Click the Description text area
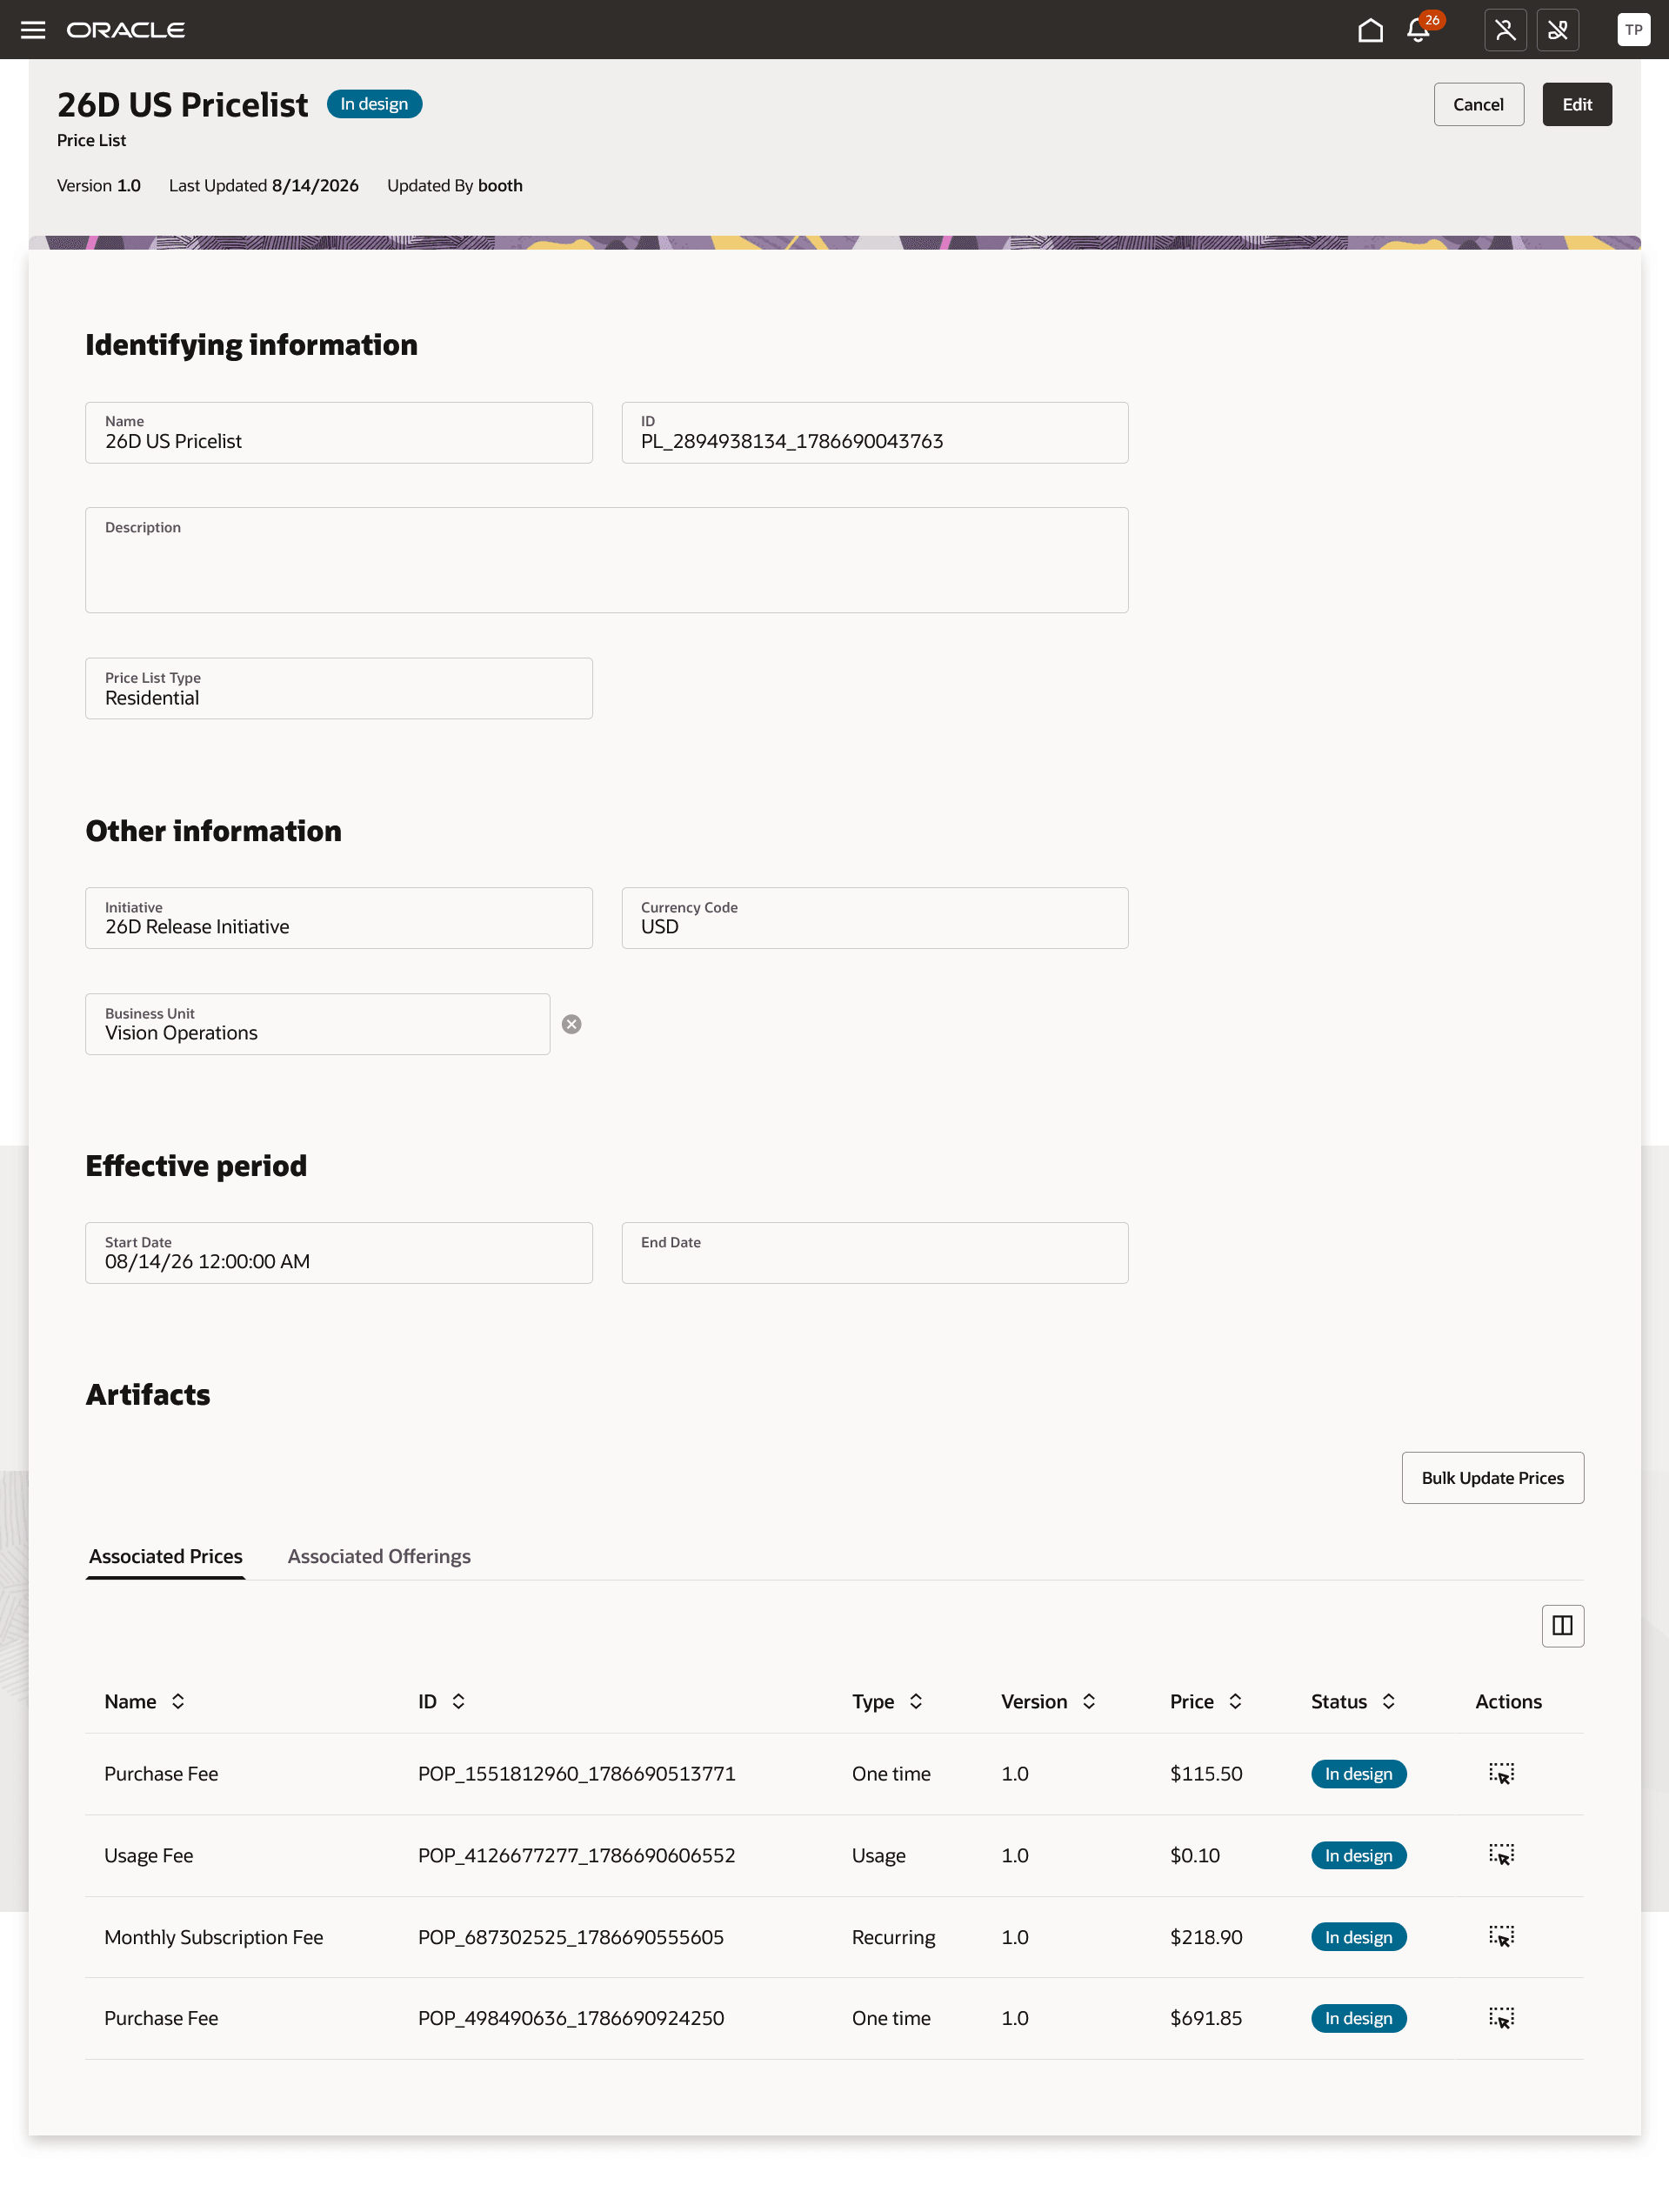The width and height of the screenshot is (1669, 2212). coord(607,561)
